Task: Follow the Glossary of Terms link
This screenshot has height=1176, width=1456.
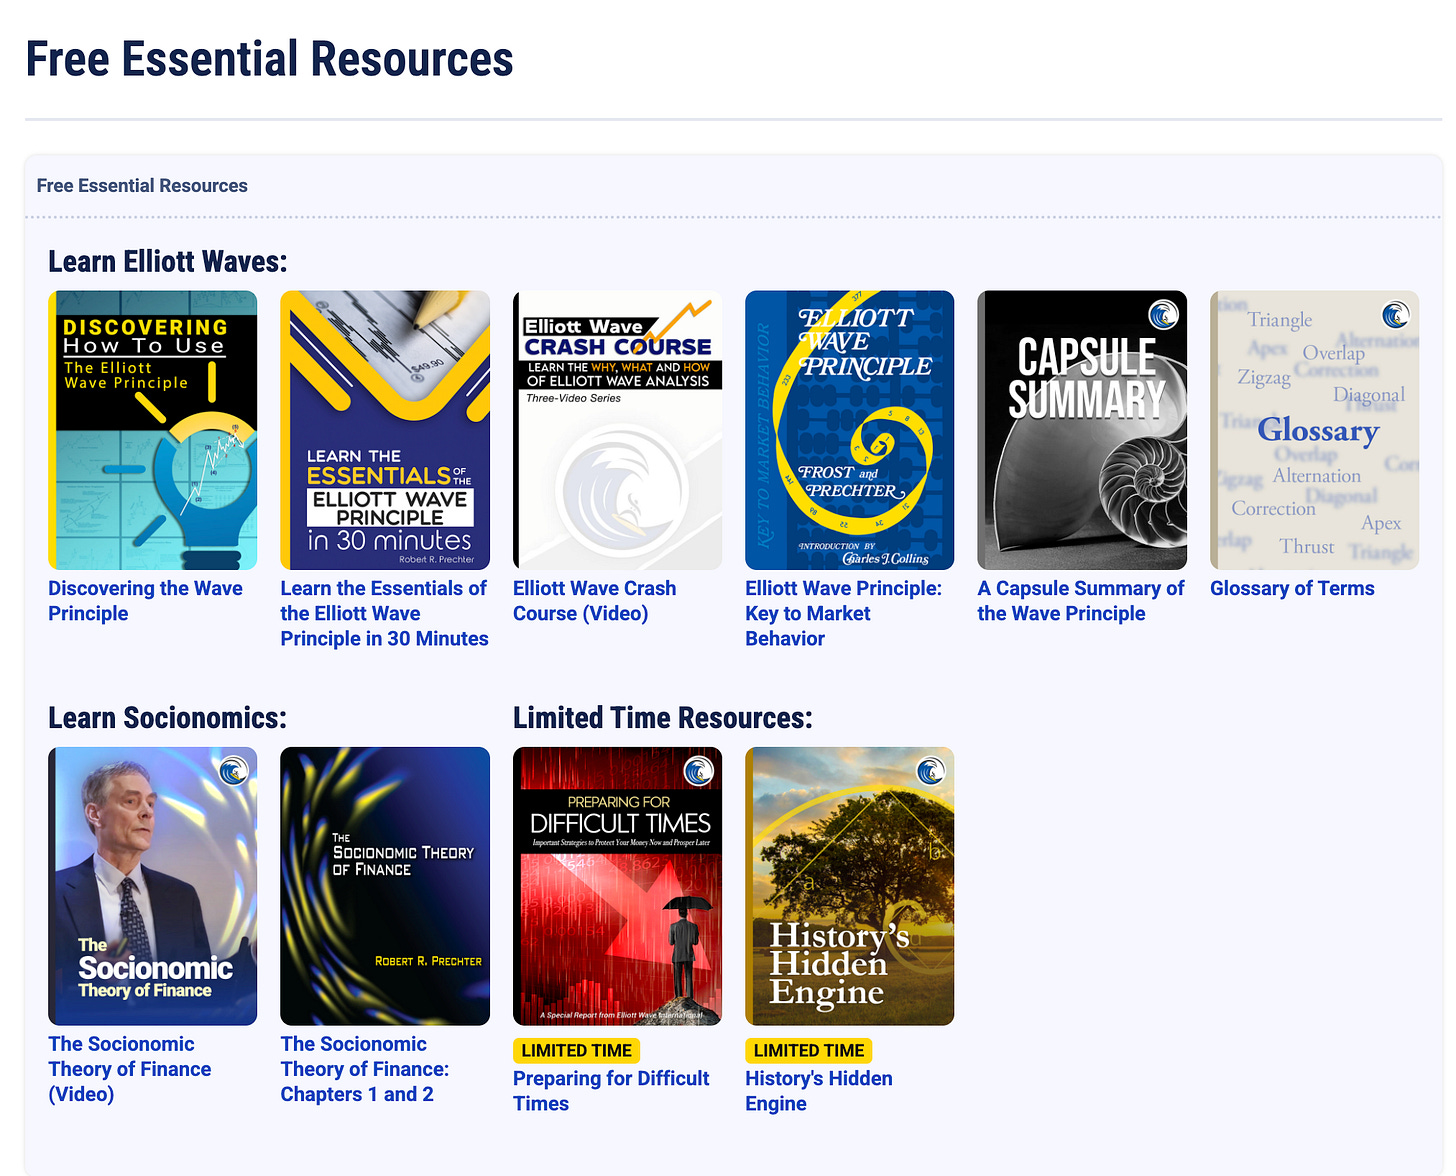Action: click(1292, 589)
